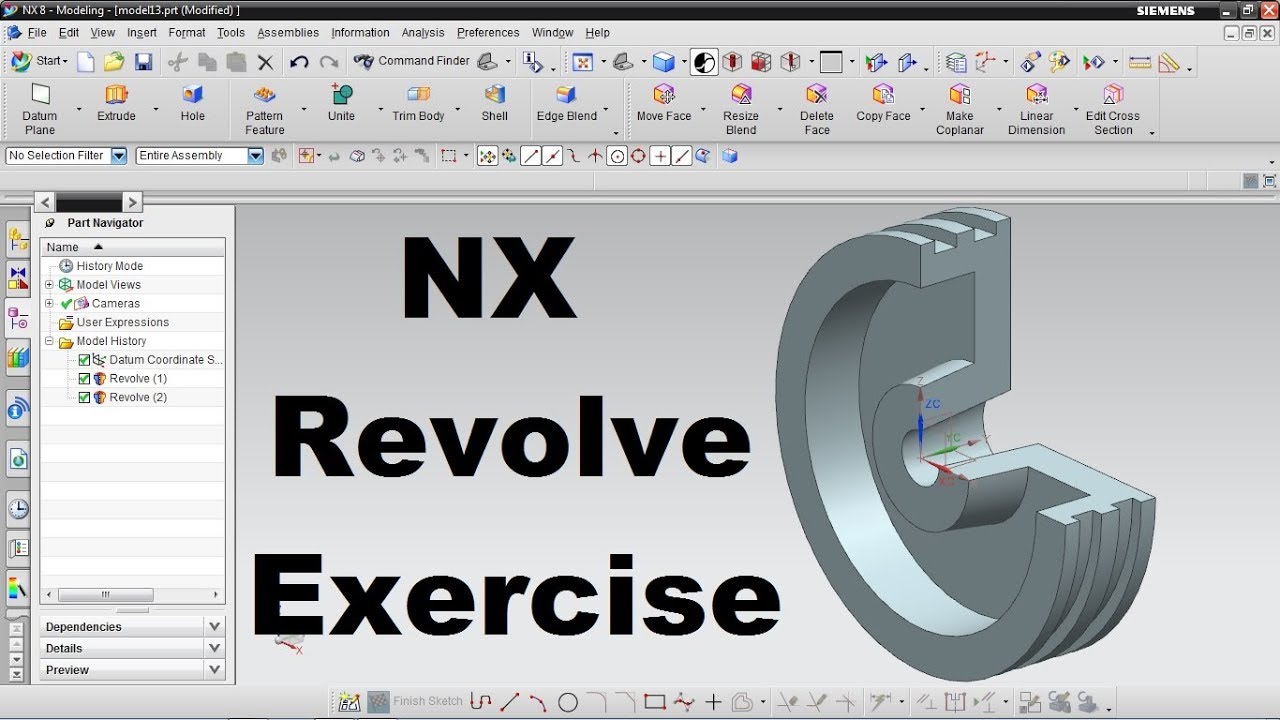
Task: Expand the Model Views node
Action: pos(48,285)
